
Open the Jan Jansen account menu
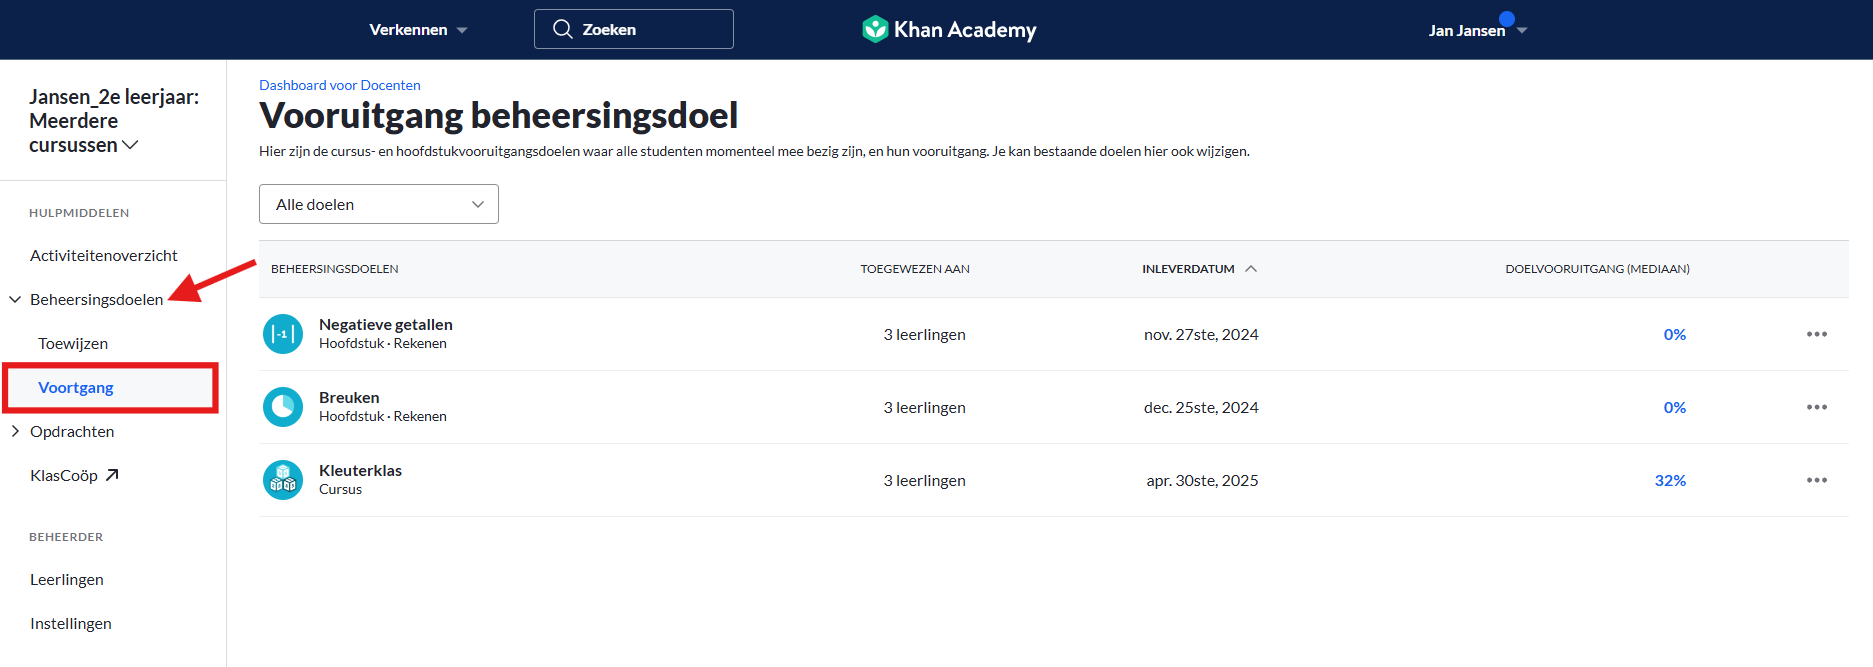click(x=1477, y=30)
